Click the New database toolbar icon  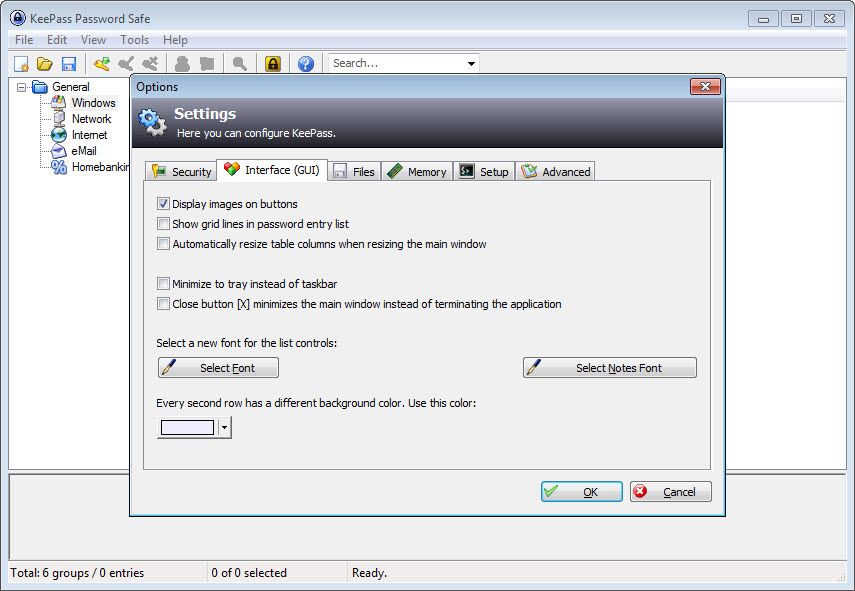coord(21,64)
